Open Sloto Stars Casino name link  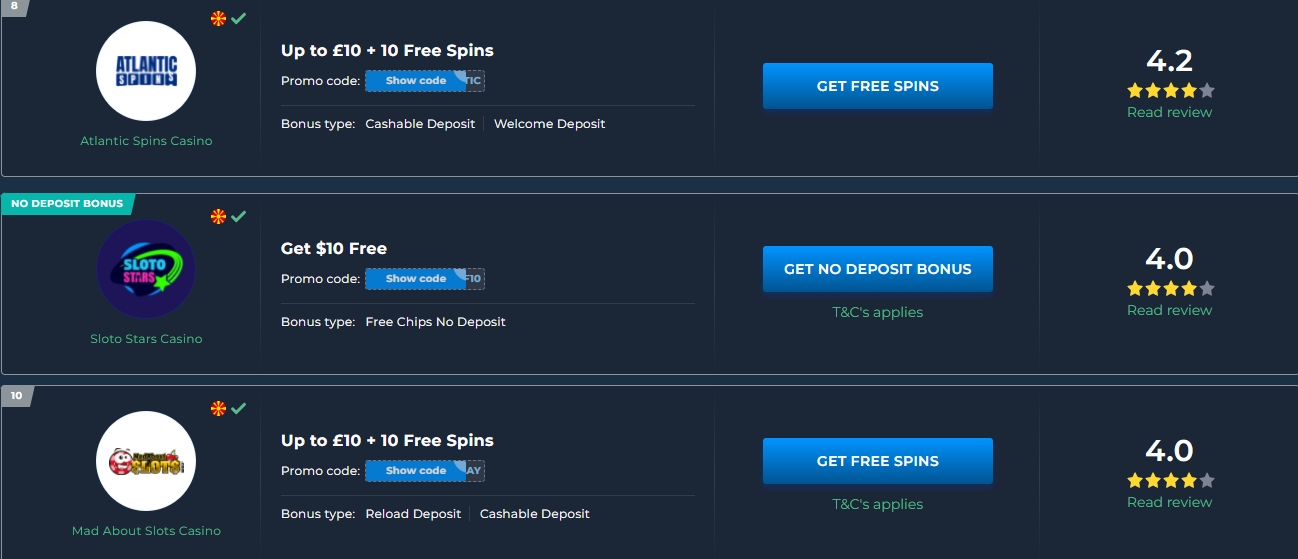(x=146, y=339)
